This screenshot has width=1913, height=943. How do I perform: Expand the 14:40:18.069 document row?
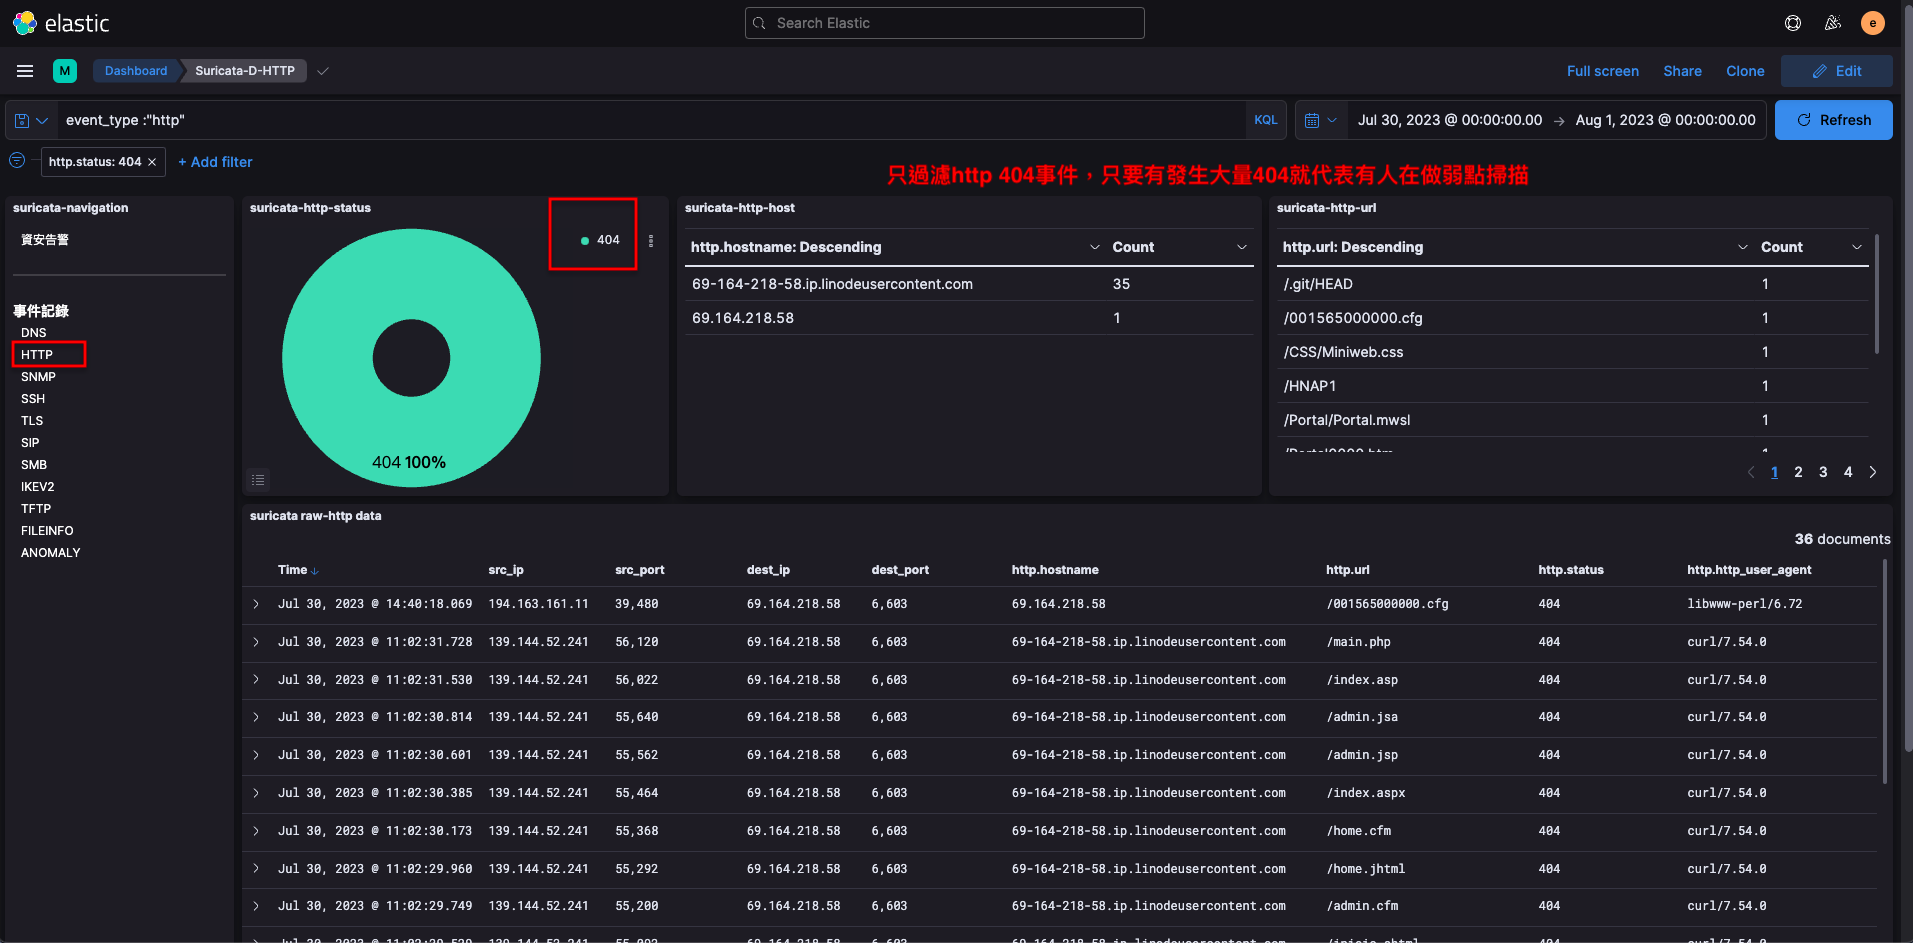257,604
